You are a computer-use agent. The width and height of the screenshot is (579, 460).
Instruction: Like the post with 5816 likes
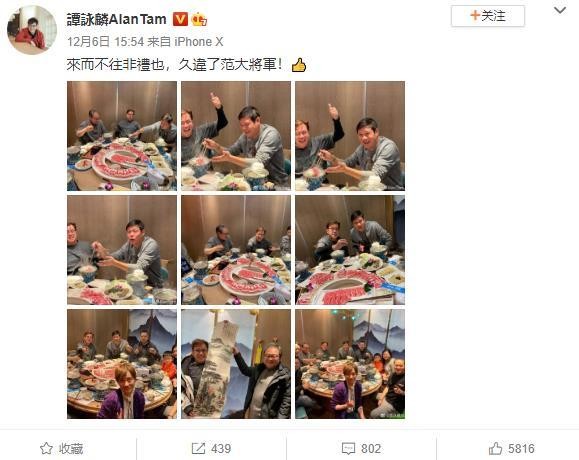point(511,449)
